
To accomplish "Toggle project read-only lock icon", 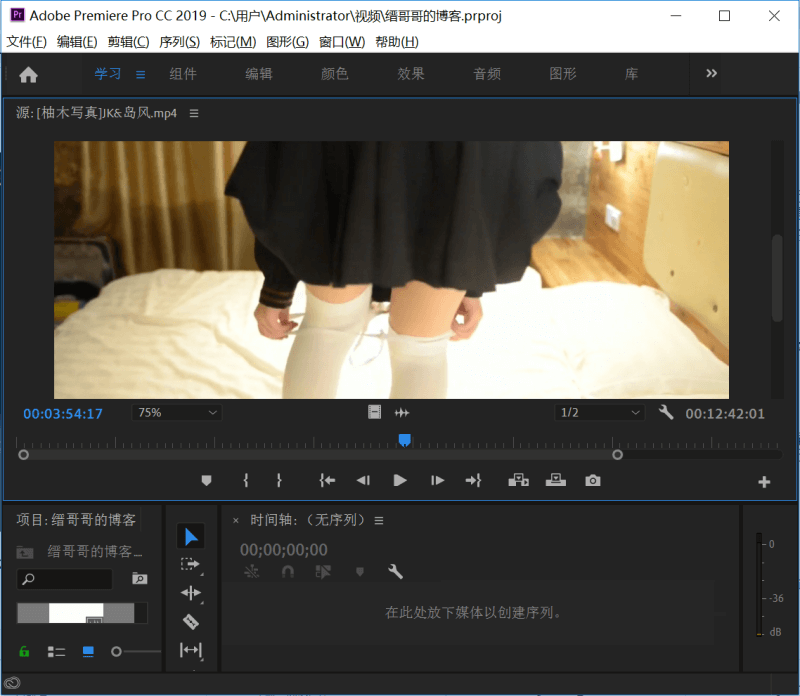I will 25,651.
